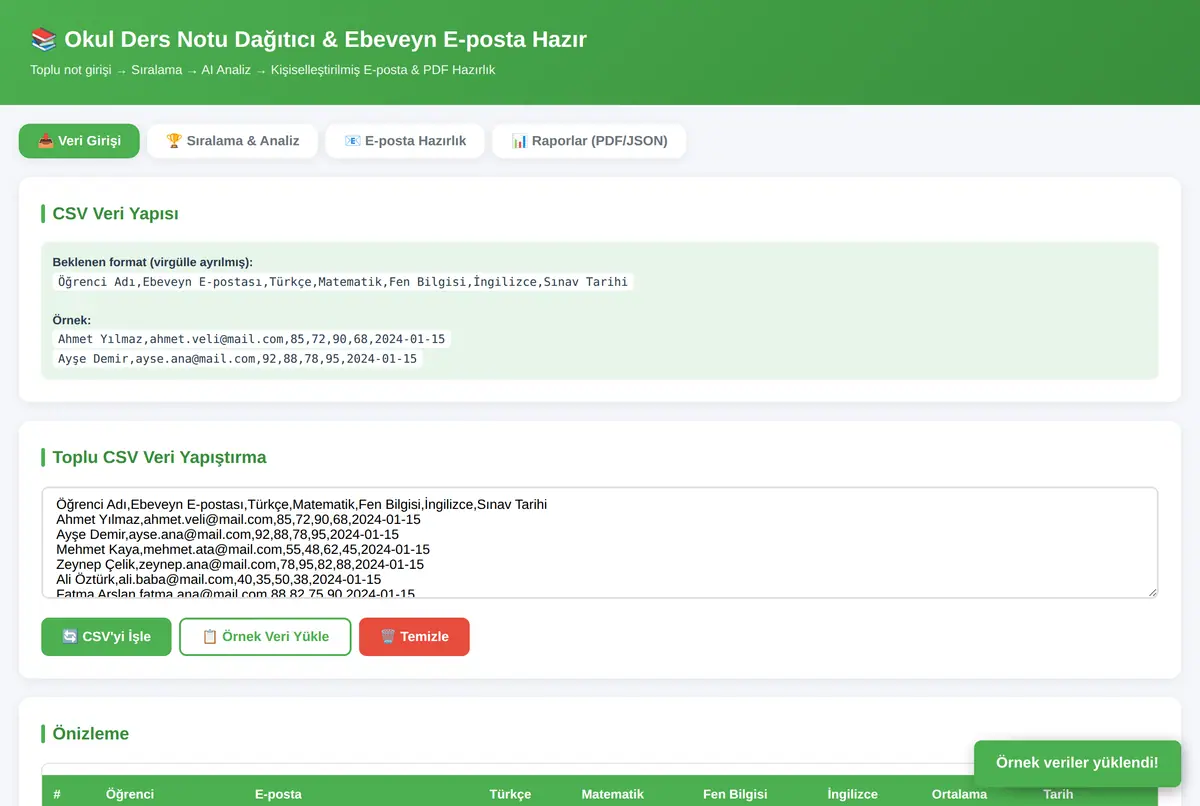Click the 'Toplu CSV Veri Yapıştırma' heading
This screenshot has width=1200, height=806.
click(159, 457)
